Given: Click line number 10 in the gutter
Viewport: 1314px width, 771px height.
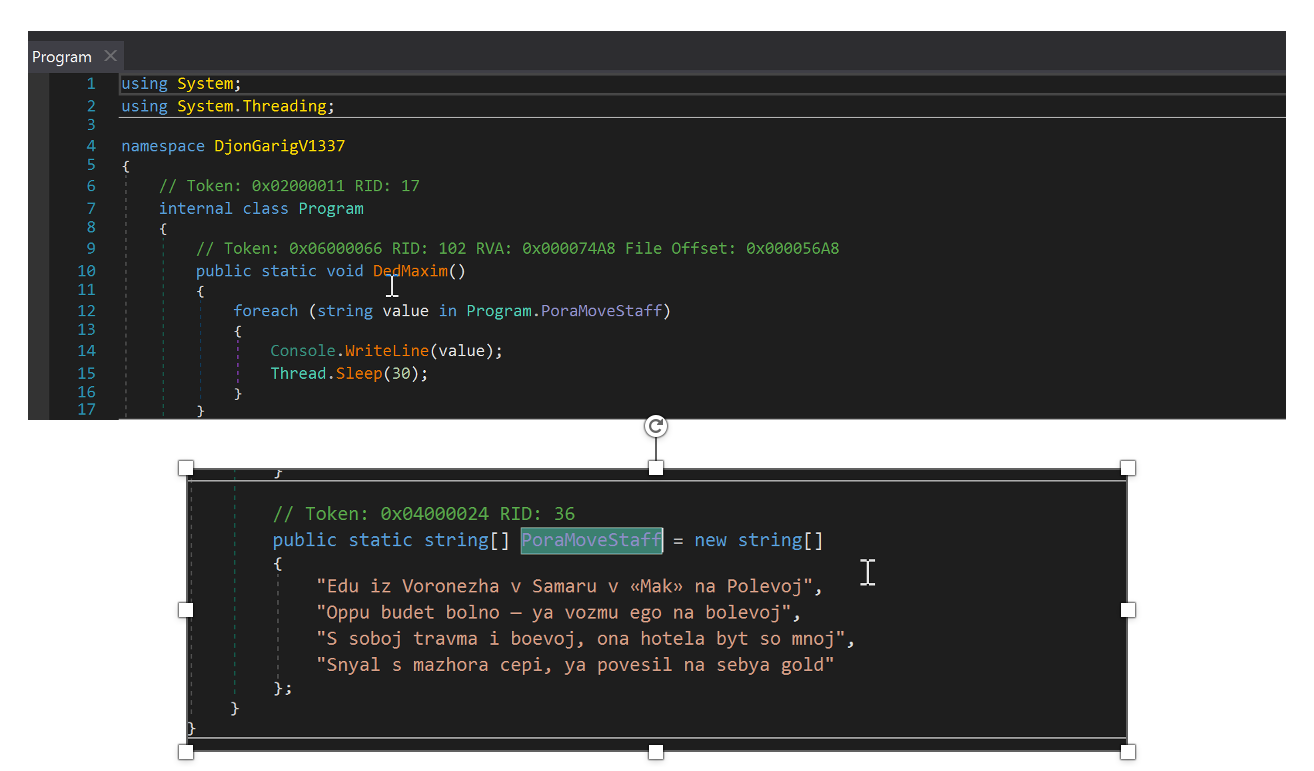Looking at the screenshot, I should [x=86, y=271].
